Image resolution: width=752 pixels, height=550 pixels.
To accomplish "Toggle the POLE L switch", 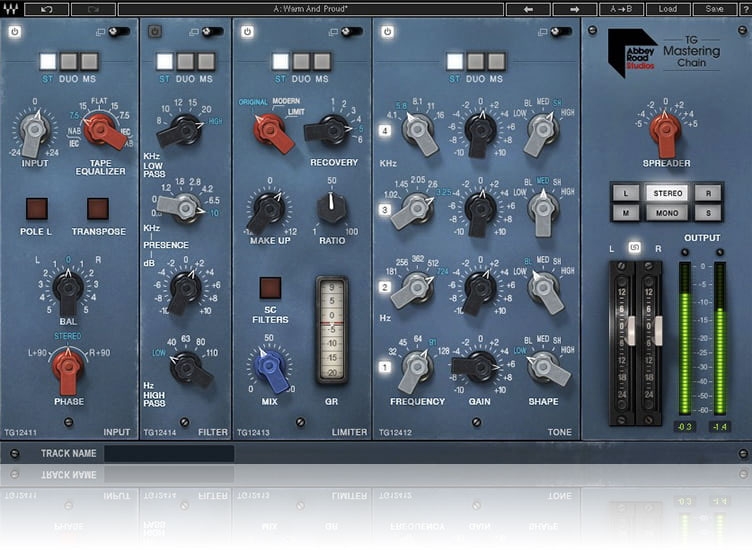I will 36,209.
